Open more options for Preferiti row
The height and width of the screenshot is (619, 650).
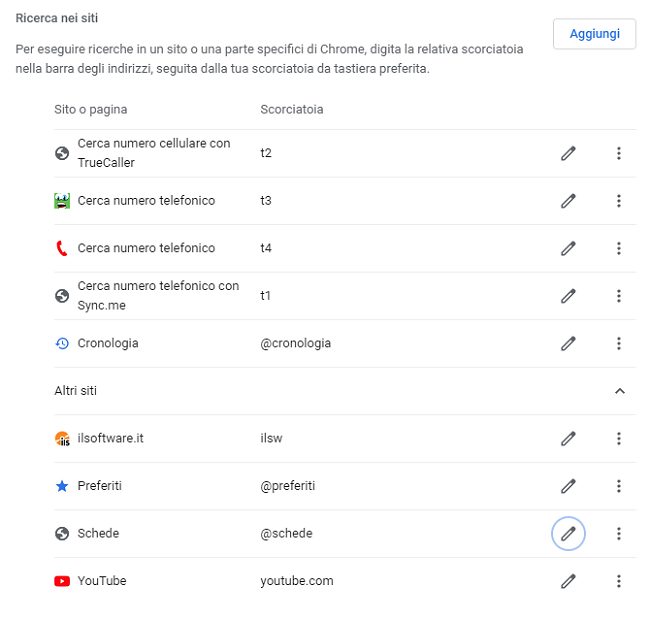pyautogui.click(x=618, y=485)
